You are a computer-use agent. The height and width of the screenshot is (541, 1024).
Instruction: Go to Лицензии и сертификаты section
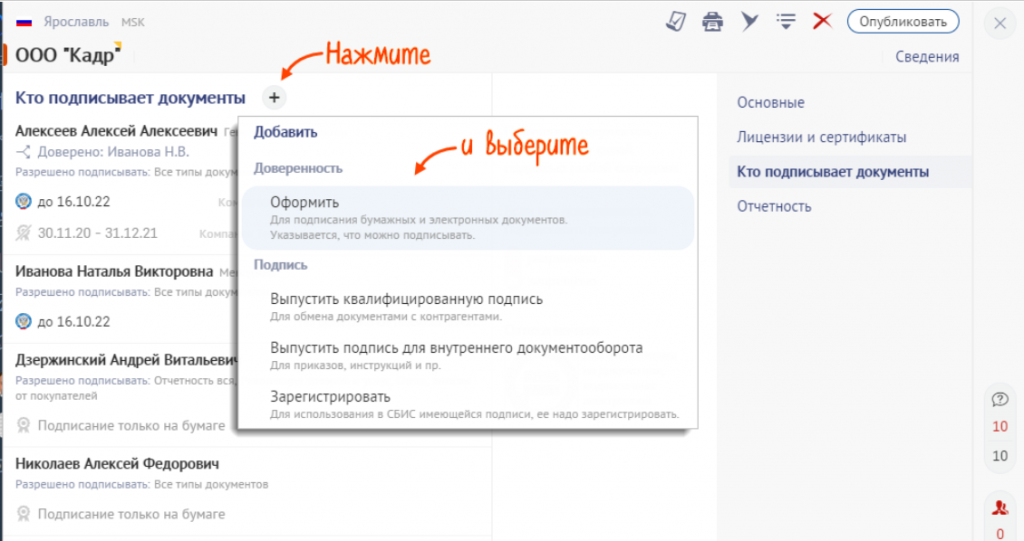(x=821, y=137)
